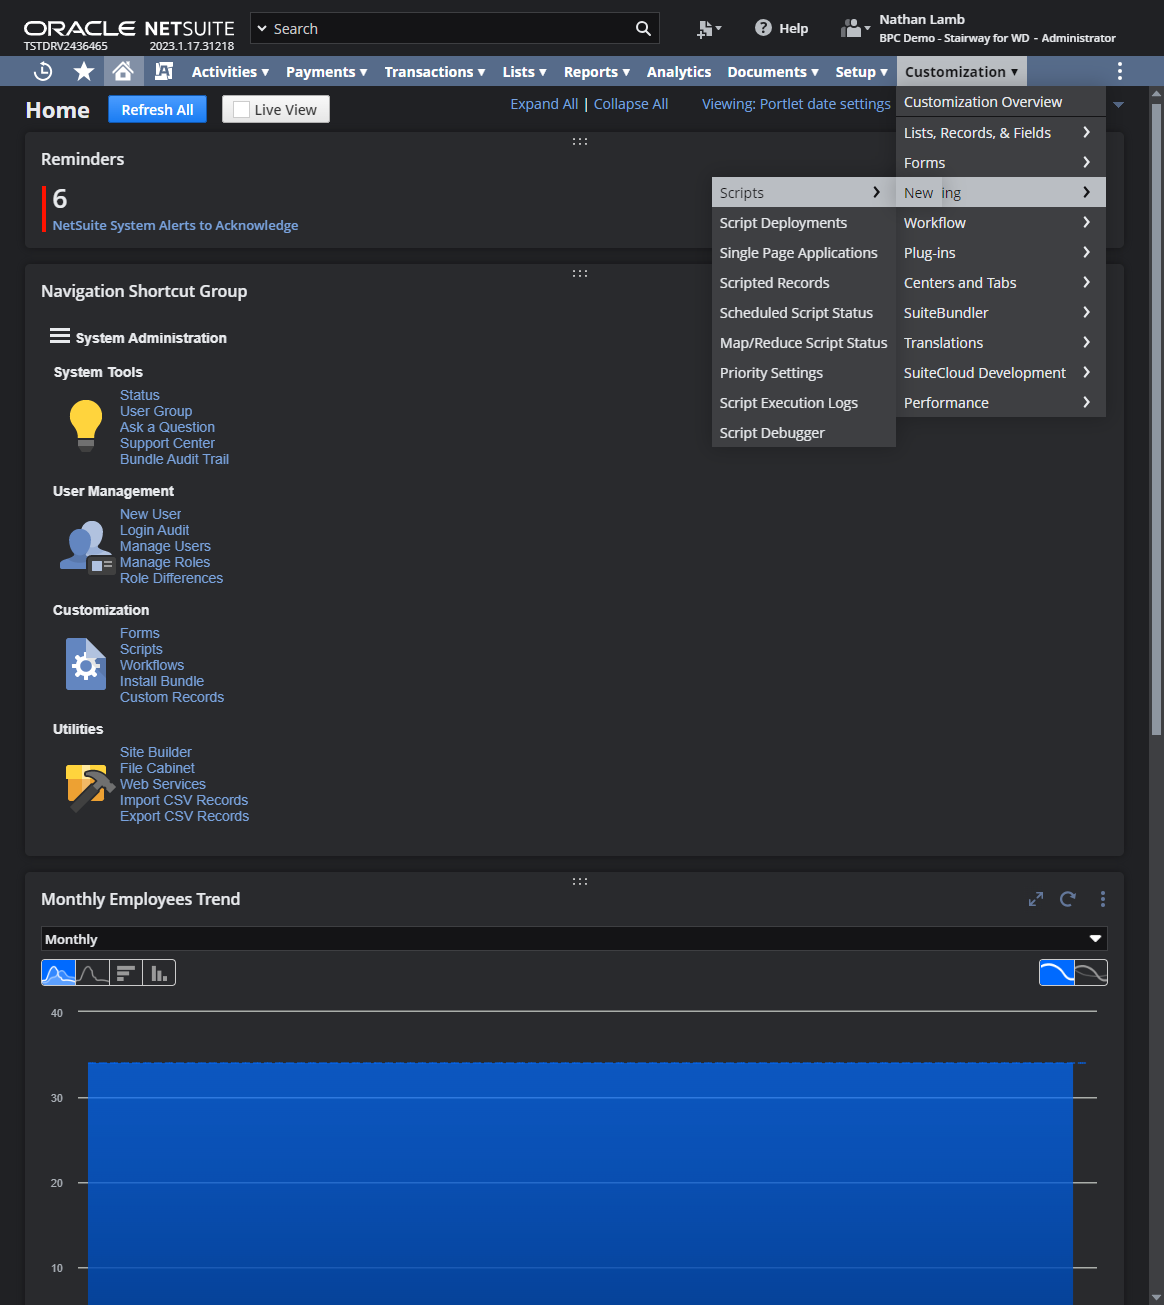Select the area chart type icon
The width and height of the screenshot is (1164, 1305).
point(59,973)
